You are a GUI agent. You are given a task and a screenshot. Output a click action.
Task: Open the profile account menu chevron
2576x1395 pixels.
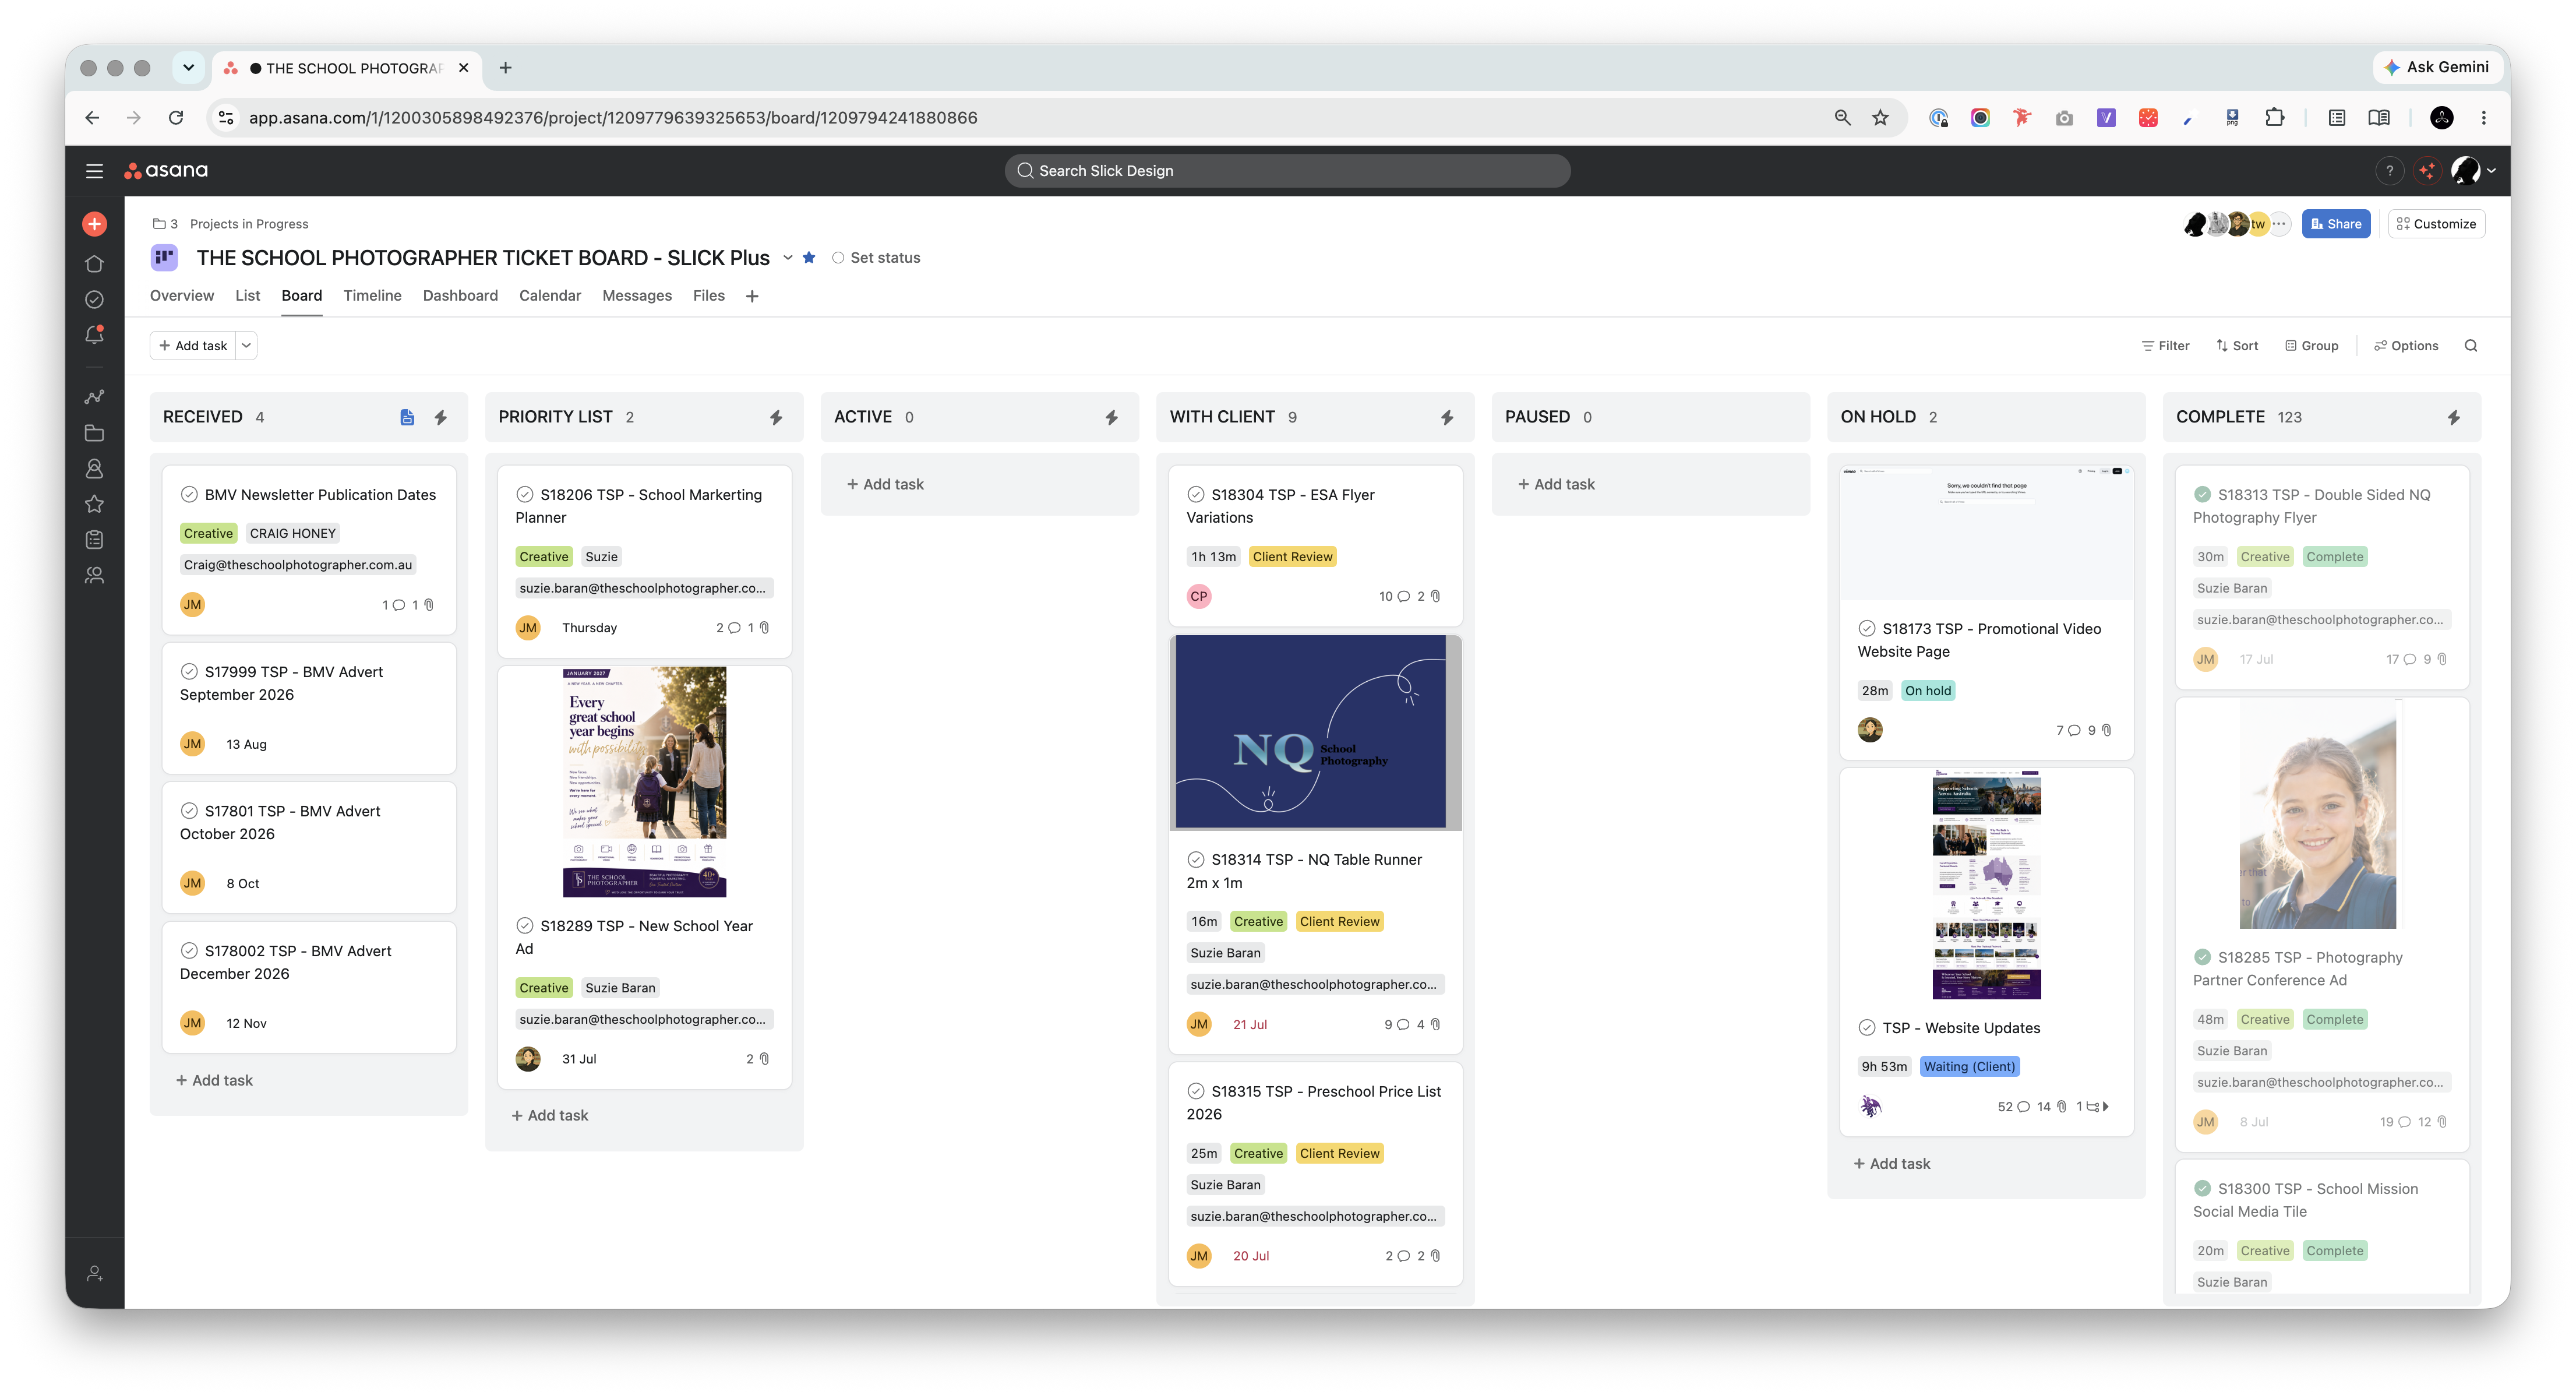coord(2491,171)
